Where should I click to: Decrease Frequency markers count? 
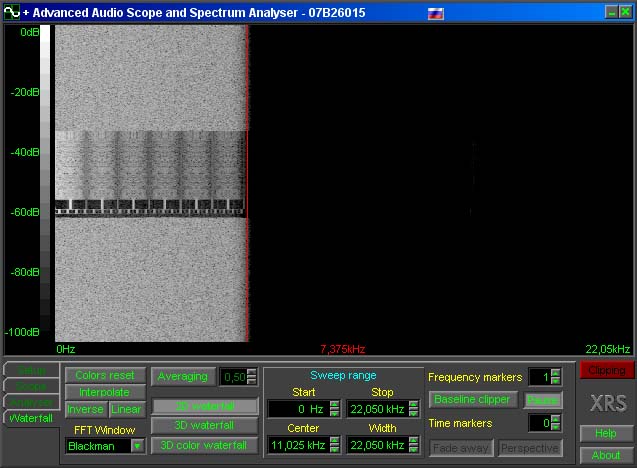click(x=556, y=381)
